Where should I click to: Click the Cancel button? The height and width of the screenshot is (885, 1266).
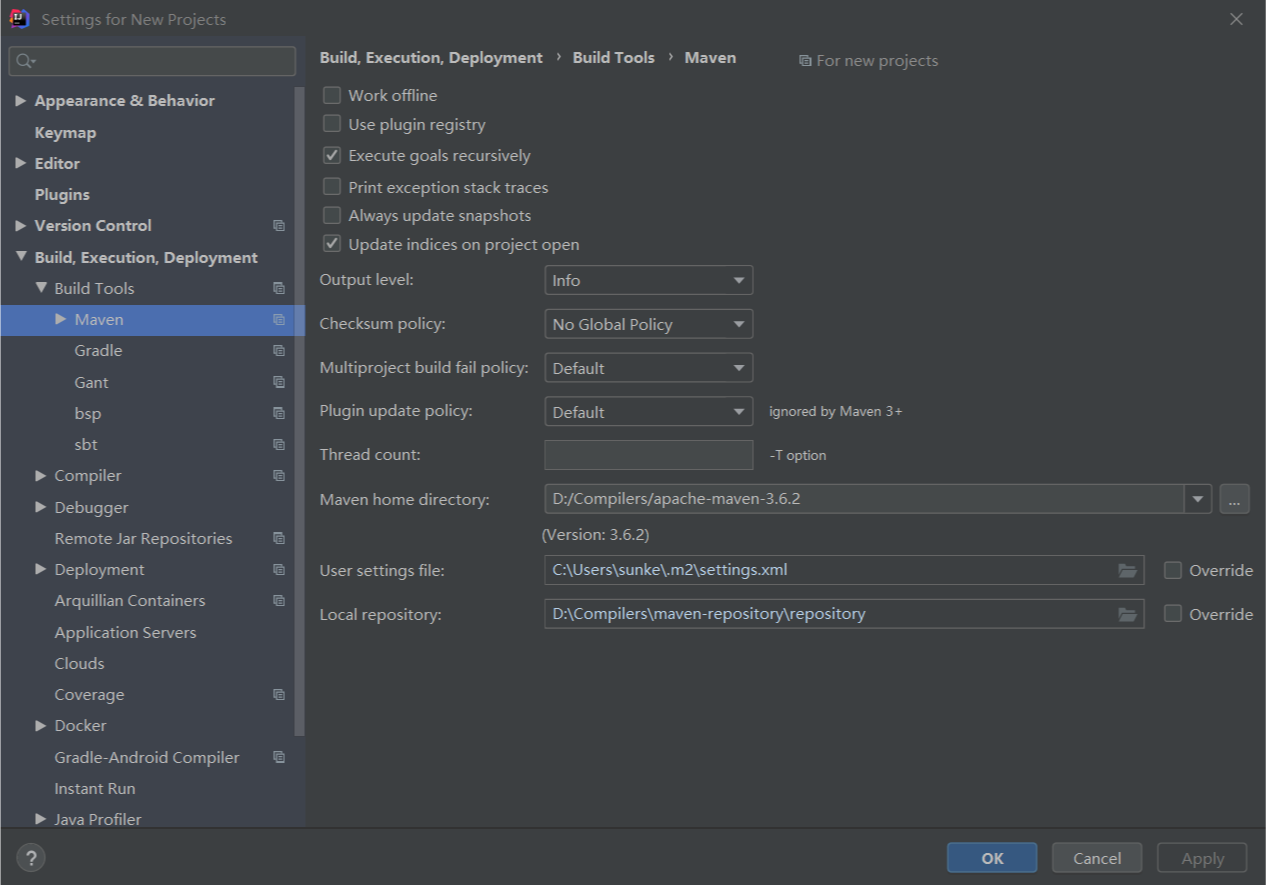[x=1097, y=858]
